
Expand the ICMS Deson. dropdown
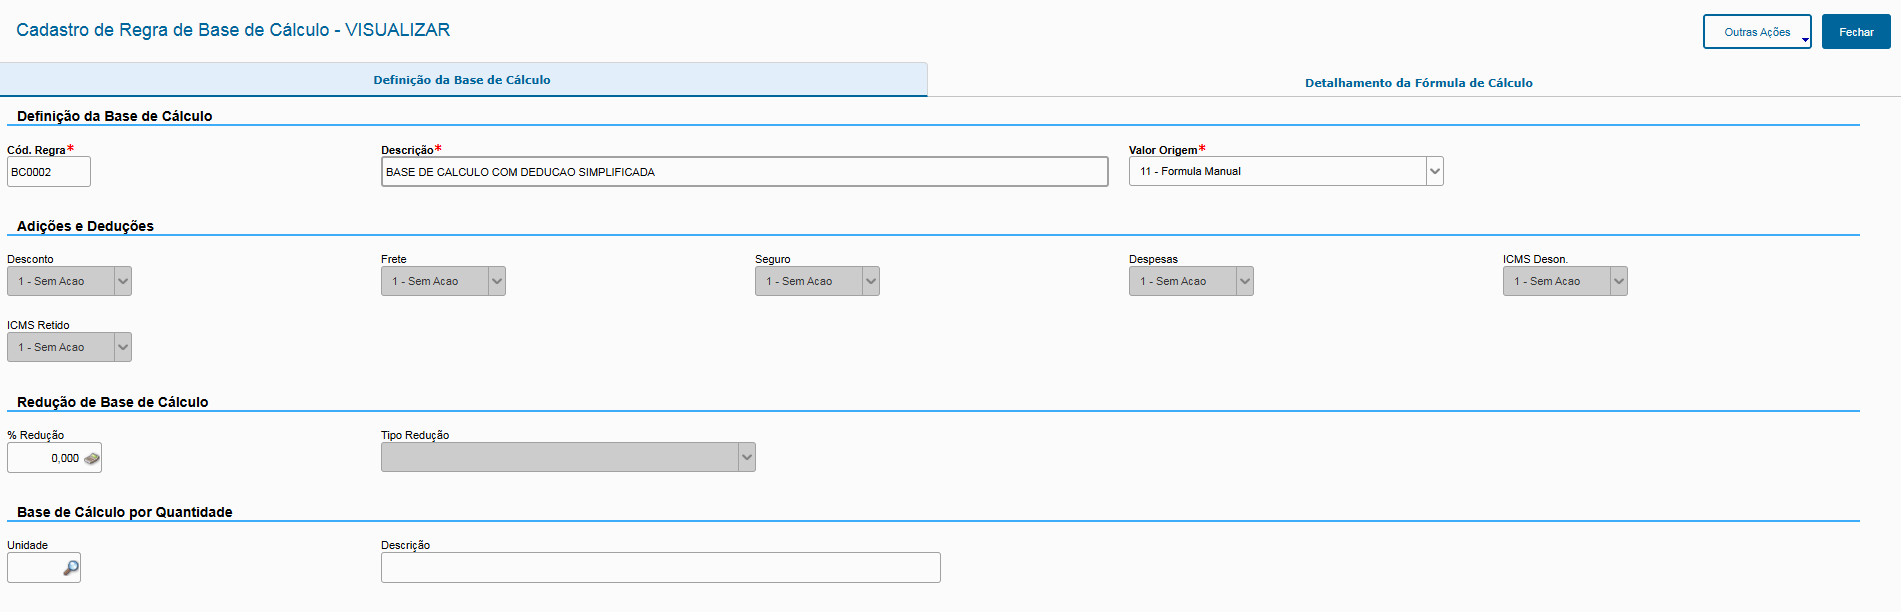[1619, 281]
